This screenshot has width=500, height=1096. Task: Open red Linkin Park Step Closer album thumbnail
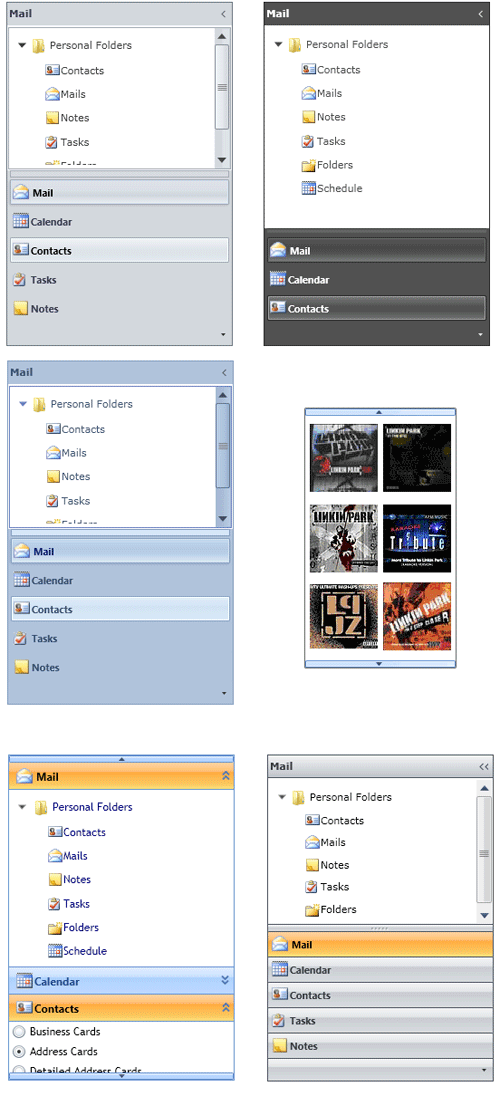417,616
